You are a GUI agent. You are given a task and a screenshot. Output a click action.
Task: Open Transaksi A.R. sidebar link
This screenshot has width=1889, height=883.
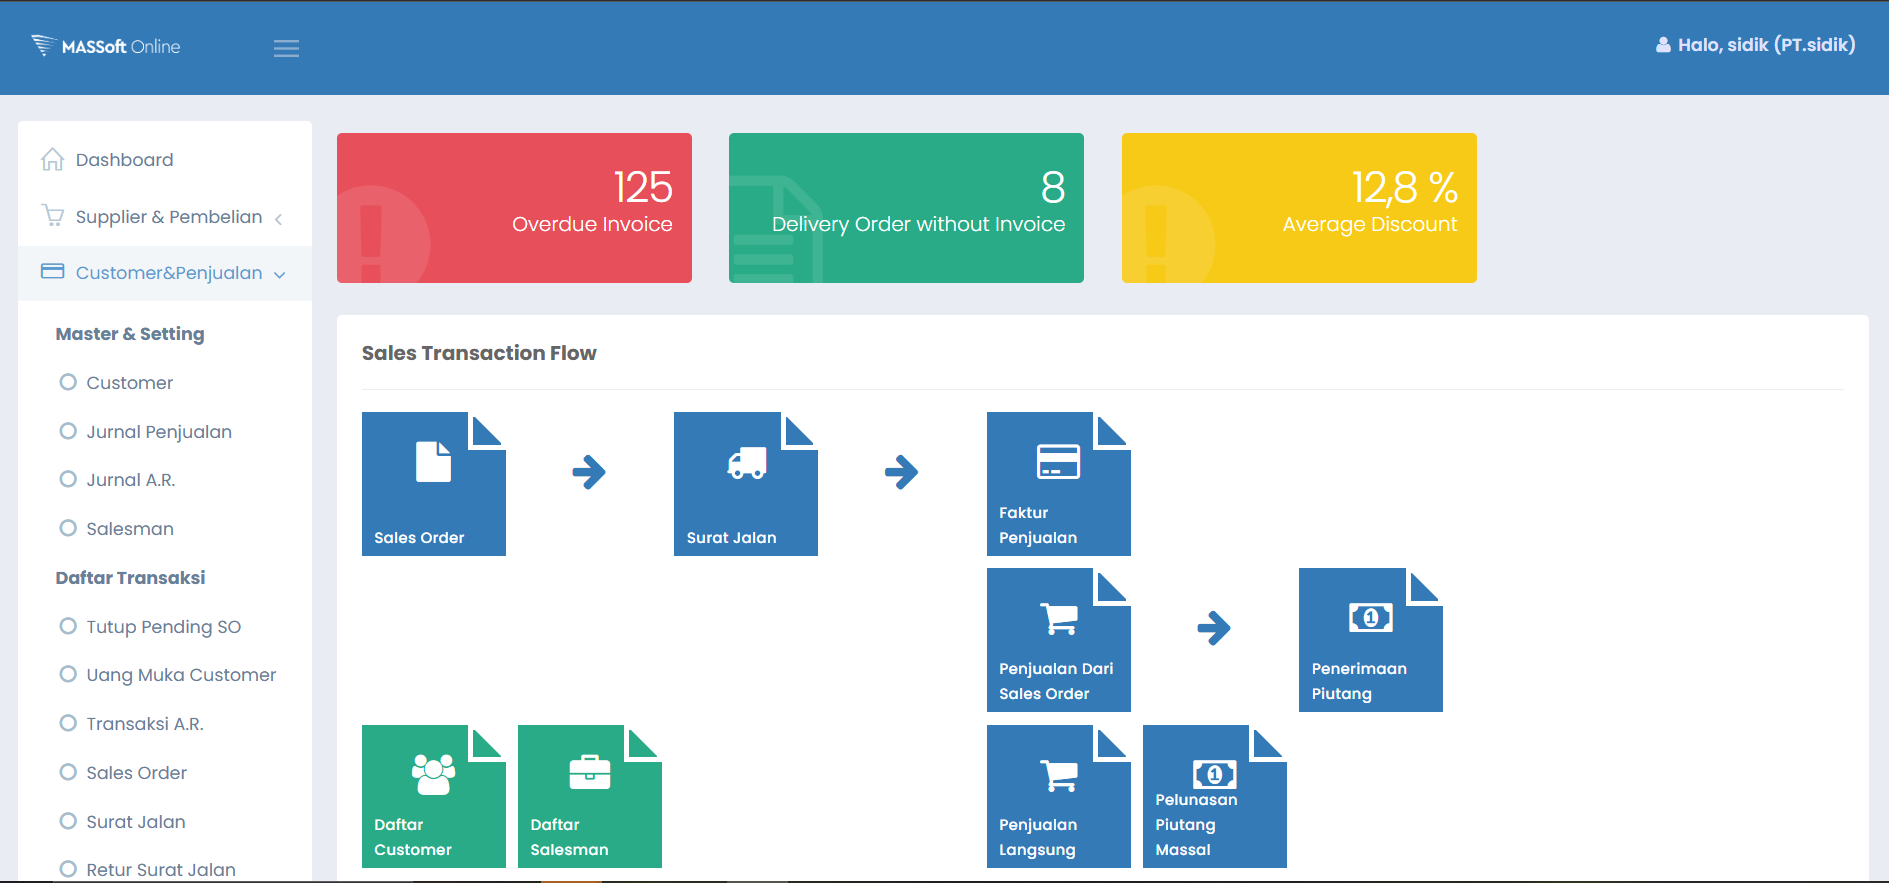pyautogui.click(x=145, y=724)
